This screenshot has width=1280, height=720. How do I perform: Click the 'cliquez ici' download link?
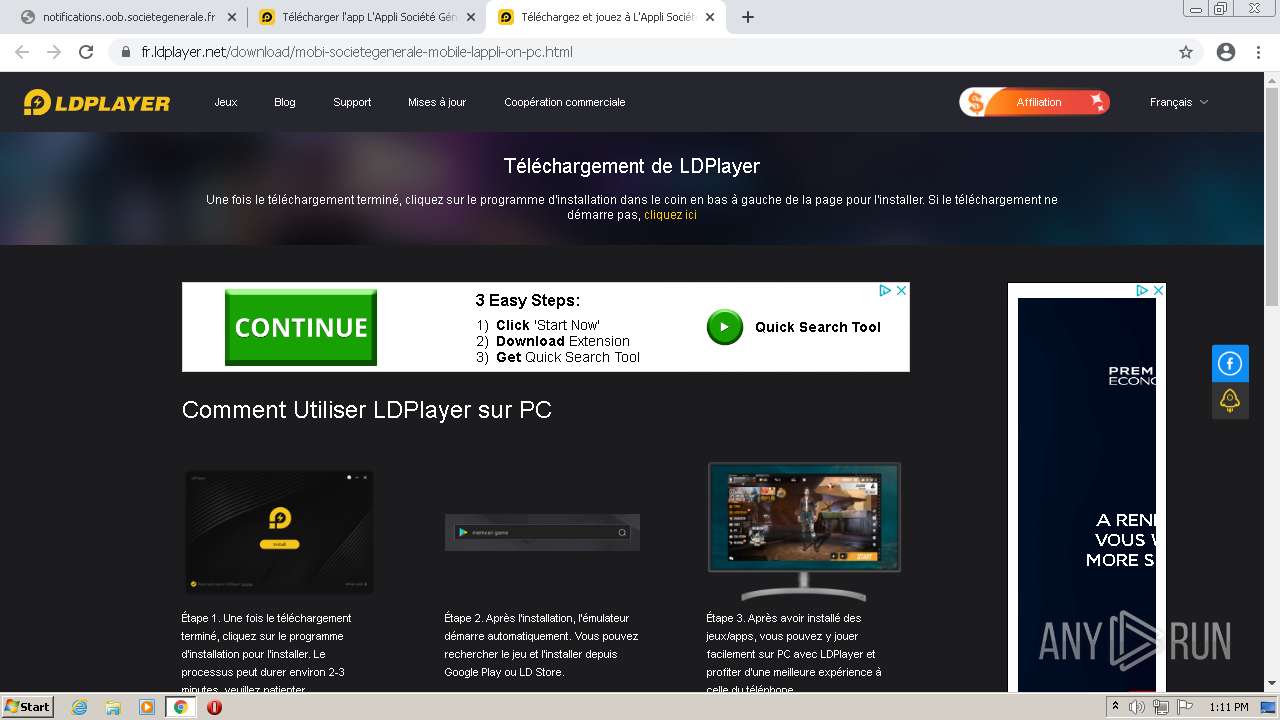point(671,215)
